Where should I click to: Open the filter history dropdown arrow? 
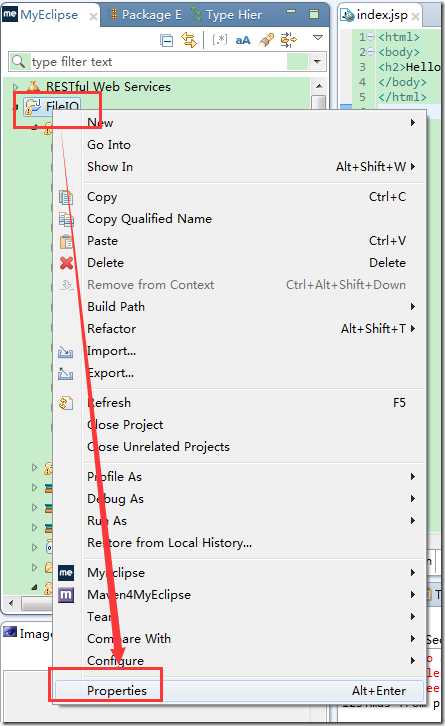(x=317, y=62)
